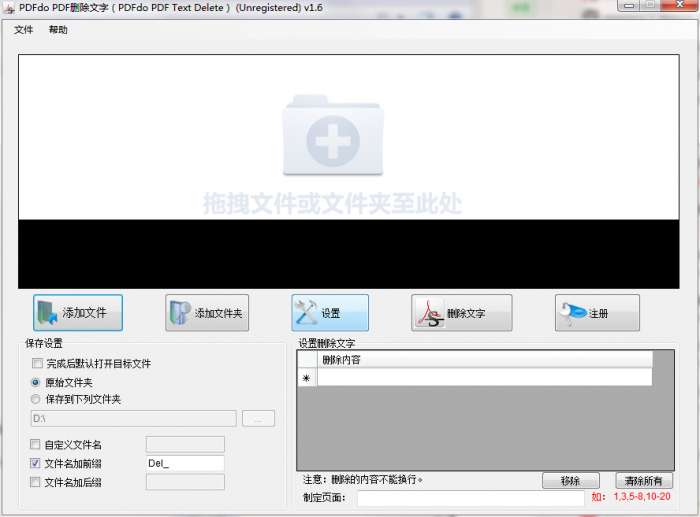Click the browse folder '...' button
Viewport: 700px width, 517px height.
(258, 419)
